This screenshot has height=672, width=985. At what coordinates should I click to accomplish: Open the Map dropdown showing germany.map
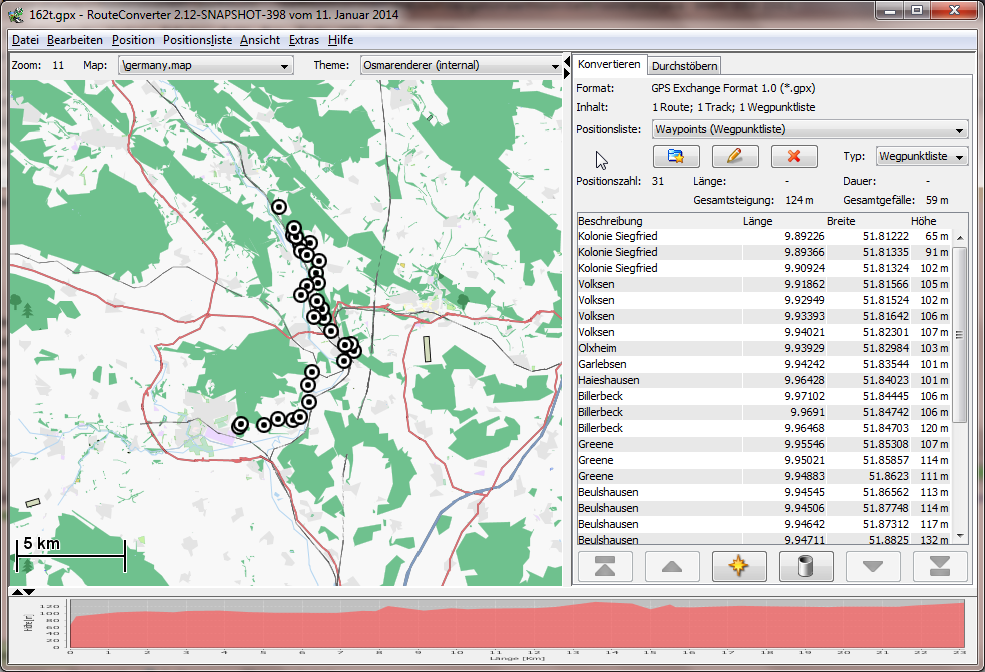(x=205, y=66)
